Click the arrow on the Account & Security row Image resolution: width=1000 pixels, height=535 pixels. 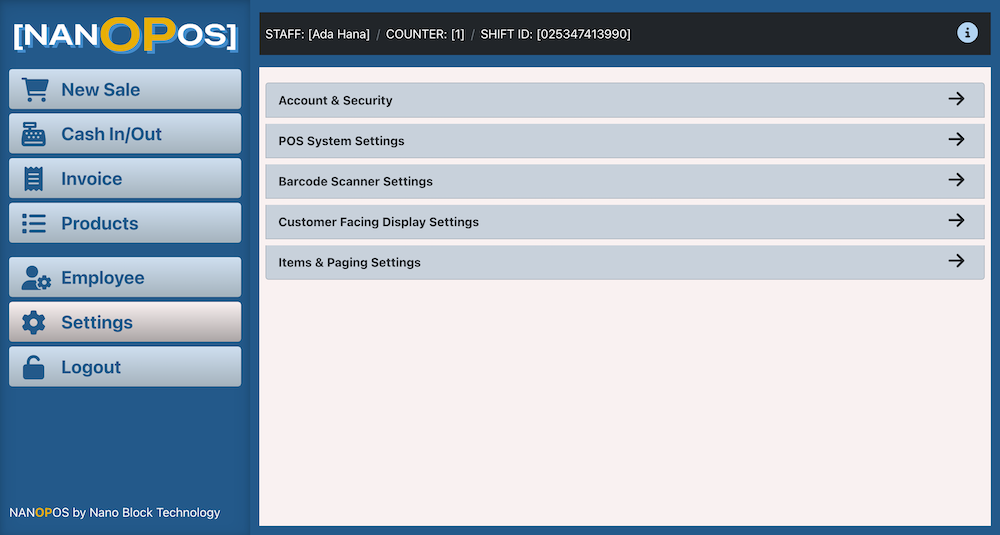pos(956,99)
